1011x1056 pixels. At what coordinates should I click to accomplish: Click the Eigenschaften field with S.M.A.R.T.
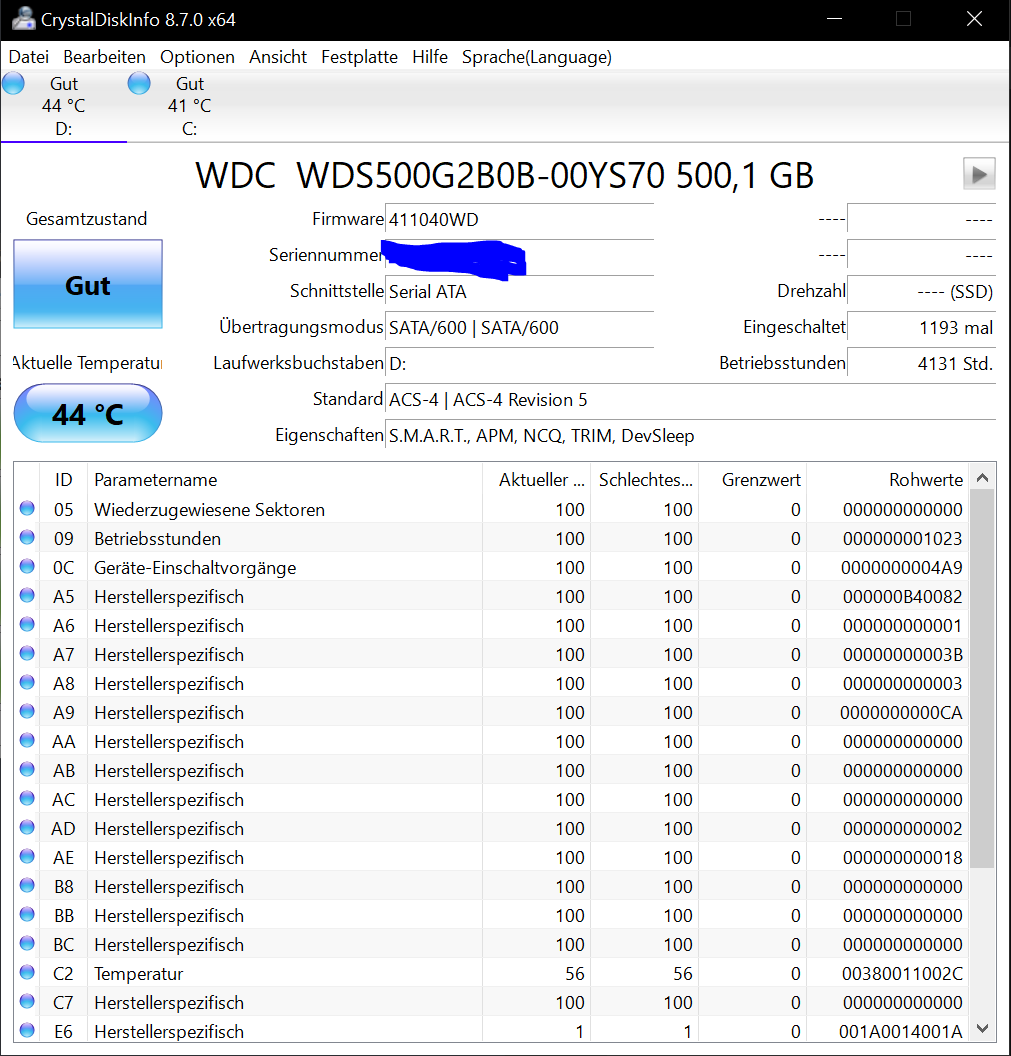click(x=690, y=436)
